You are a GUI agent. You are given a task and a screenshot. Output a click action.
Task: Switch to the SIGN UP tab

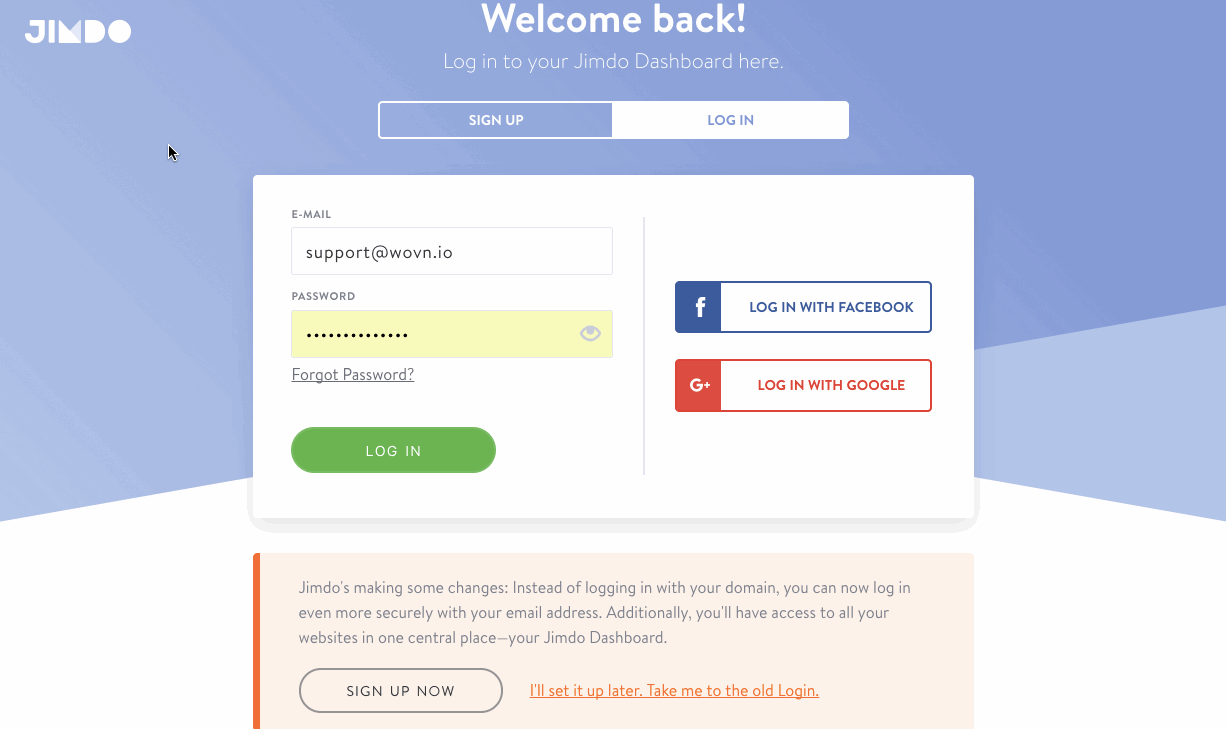[496, 120]
